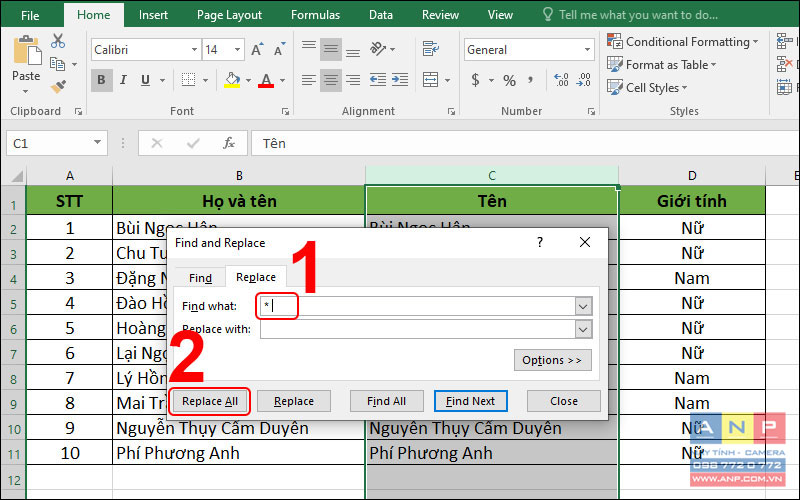Click the Replace All button
Screen dimensions: 800x500
[x=210, y=401]
